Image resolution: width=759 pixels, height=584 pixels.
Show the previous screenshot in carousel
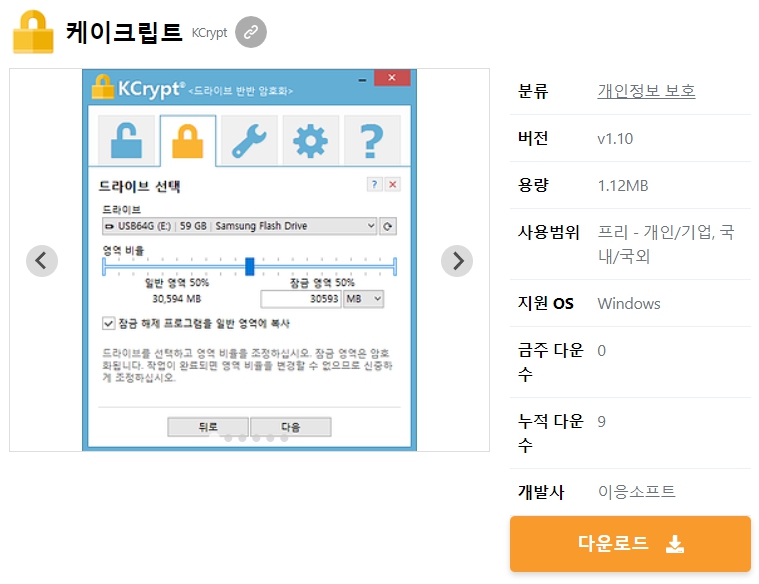pyautogui.click(x=42, y=261)
